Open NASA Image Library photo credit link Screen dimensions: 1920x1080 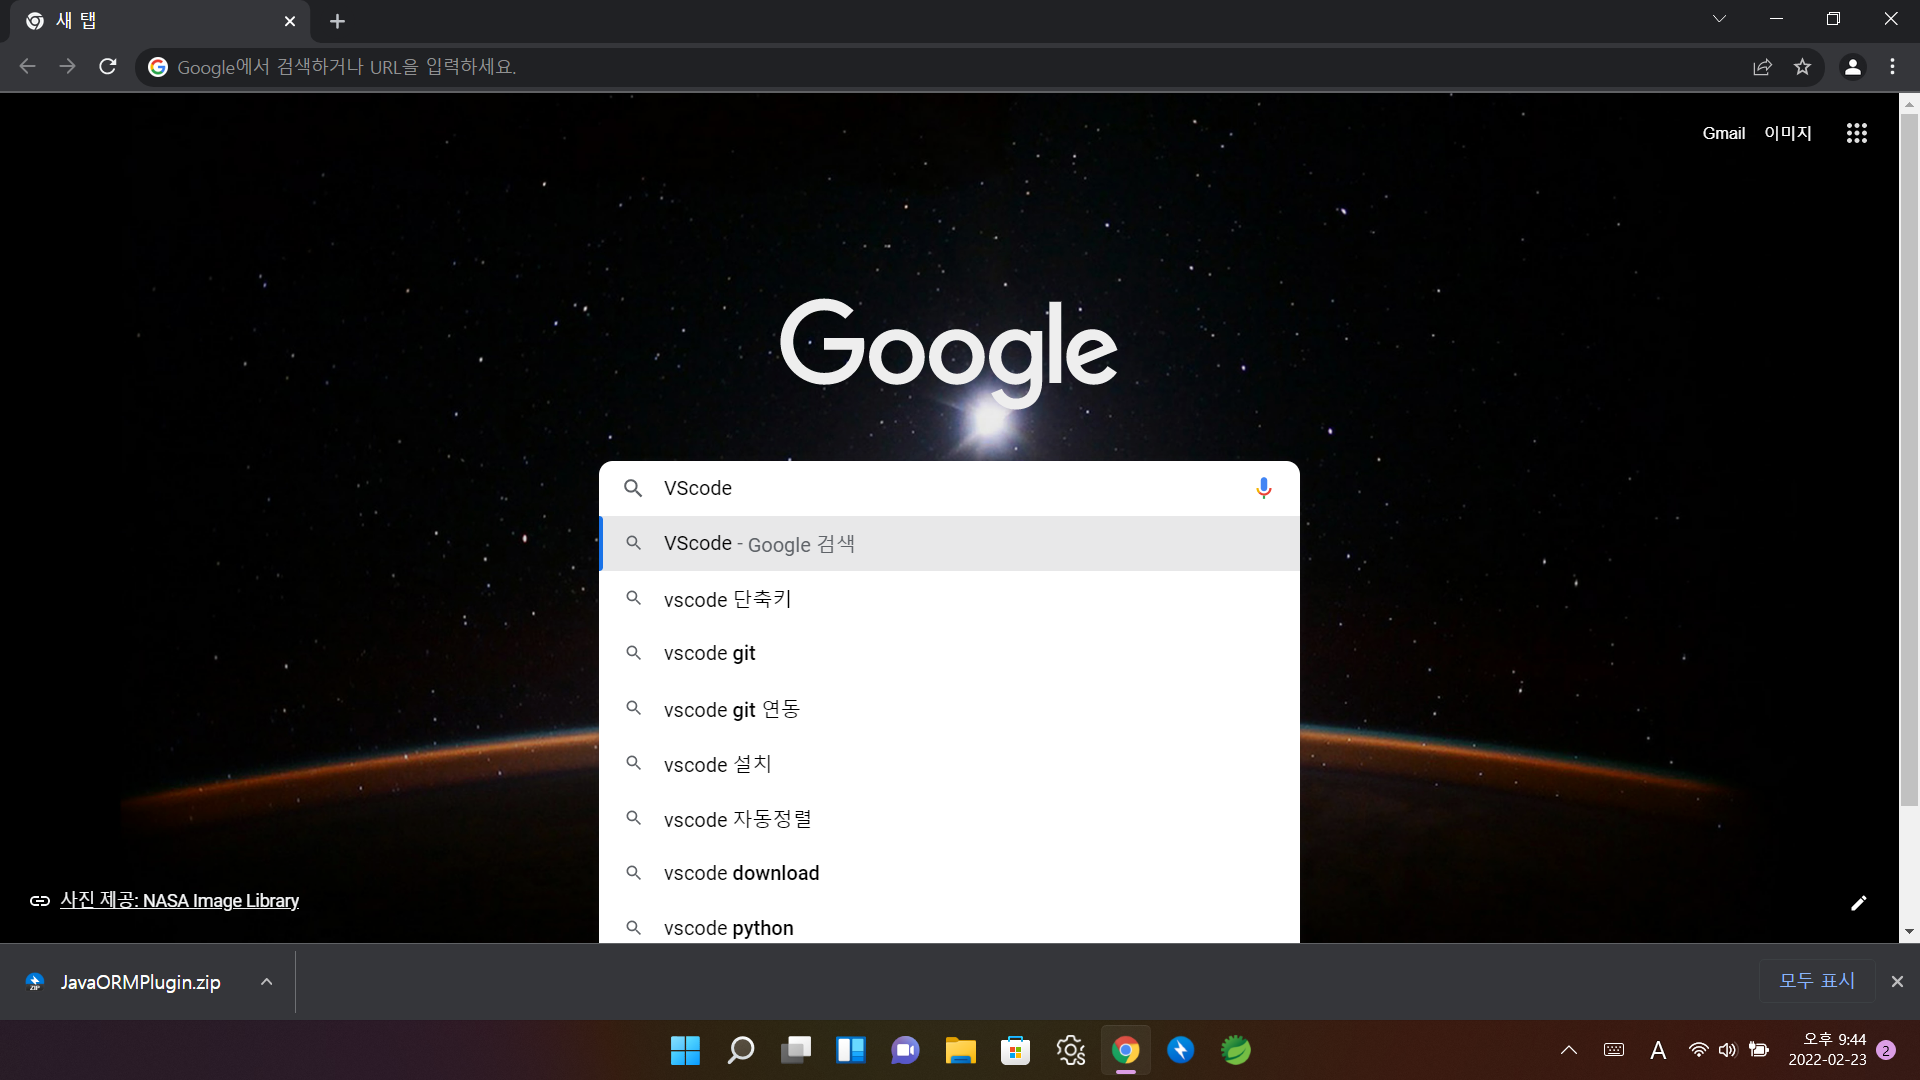pos(179,901)
